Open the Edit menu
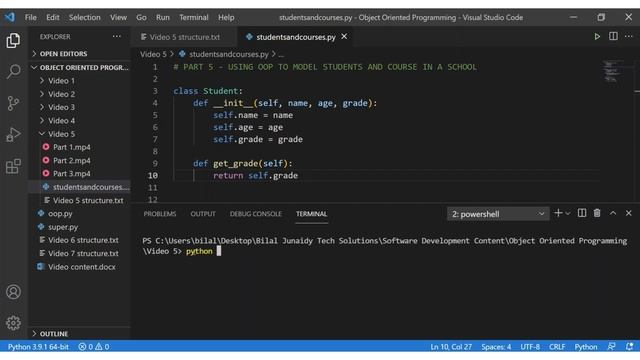Viewport: 640px width, 360px height. pos(53,18)
